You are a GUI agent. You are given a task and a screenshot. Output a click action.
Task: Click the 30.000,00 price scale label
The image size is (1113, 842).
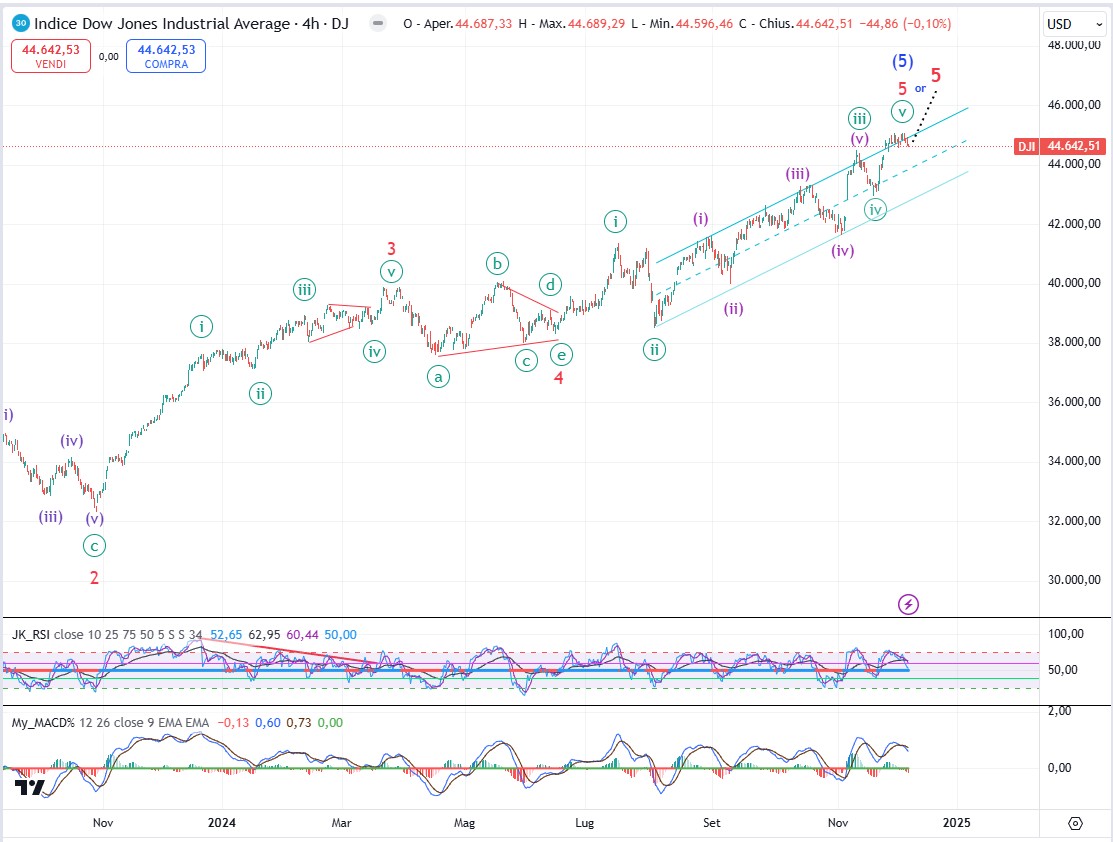click(x=1074, y=579)
